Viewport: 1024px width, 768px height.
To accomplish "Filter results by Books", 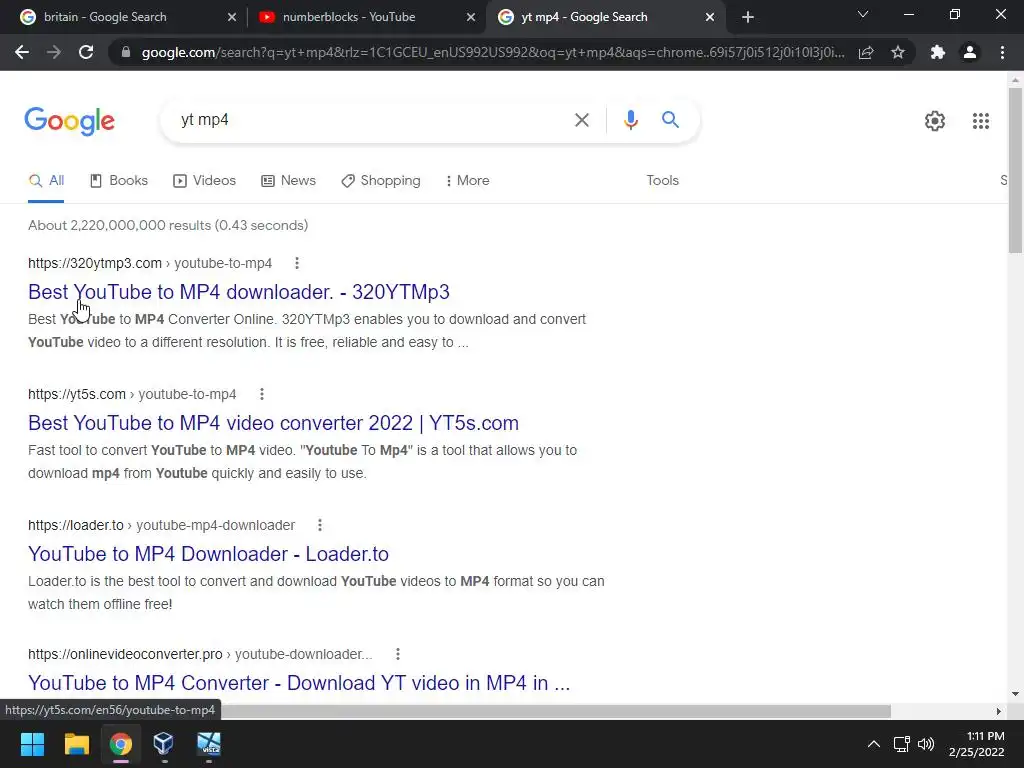I will tap(119, 181).
